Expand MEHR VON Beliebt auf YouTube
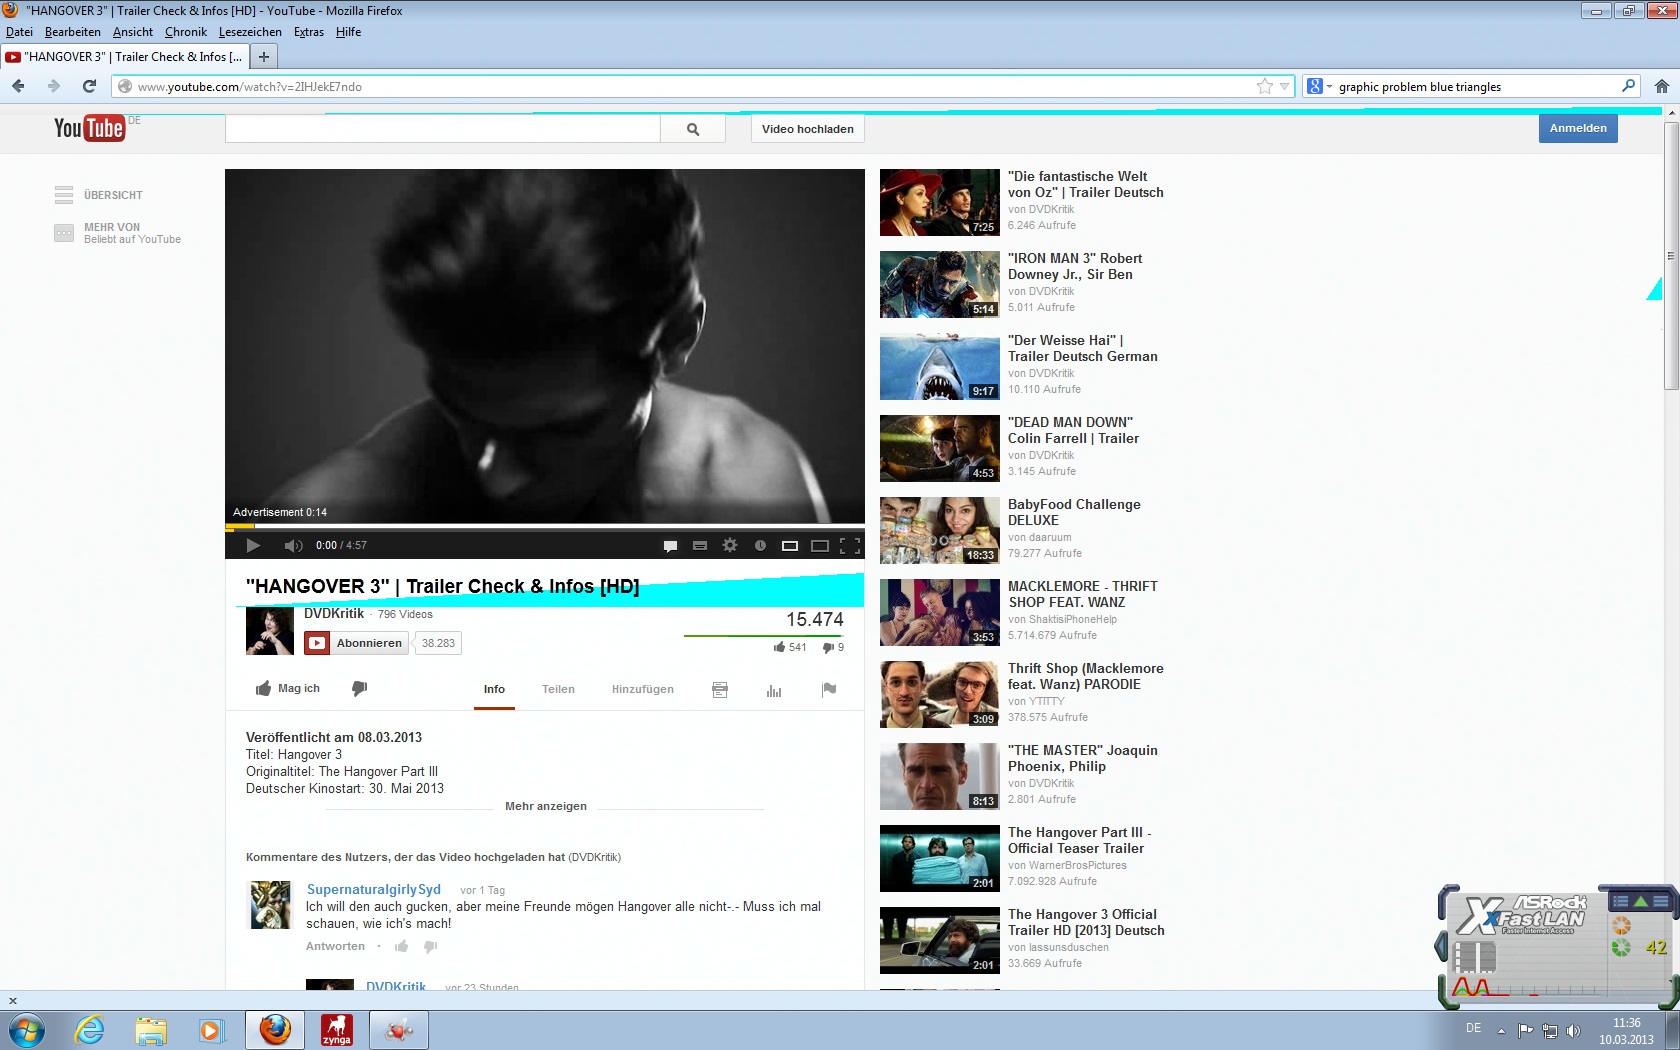This screenshot has height=1050, width=1680. 118,233
